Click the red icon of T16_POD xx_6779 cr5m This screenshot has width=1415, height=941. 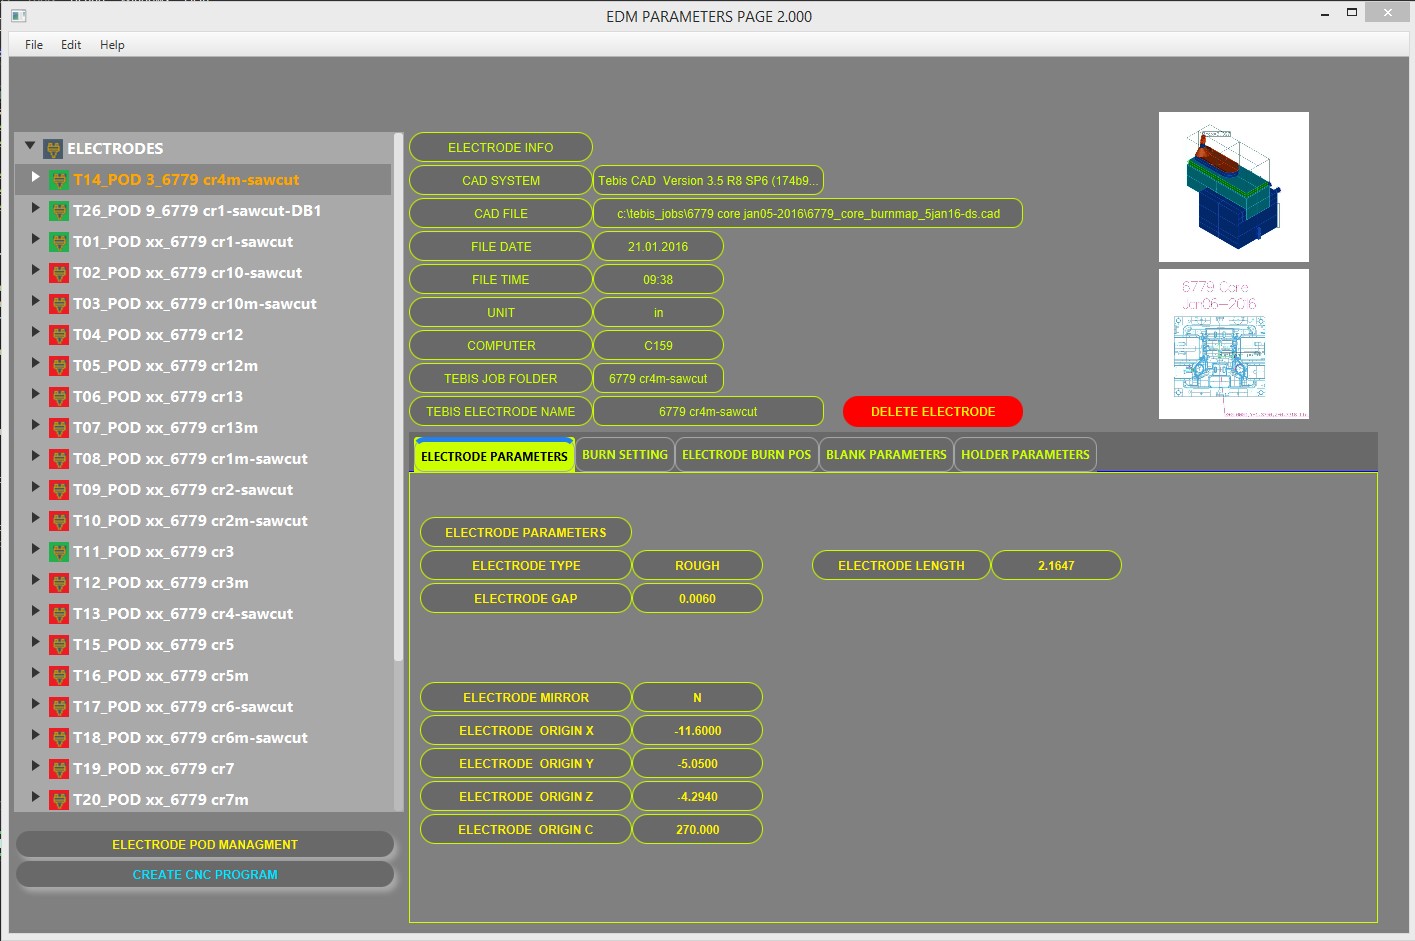[59, 676]
